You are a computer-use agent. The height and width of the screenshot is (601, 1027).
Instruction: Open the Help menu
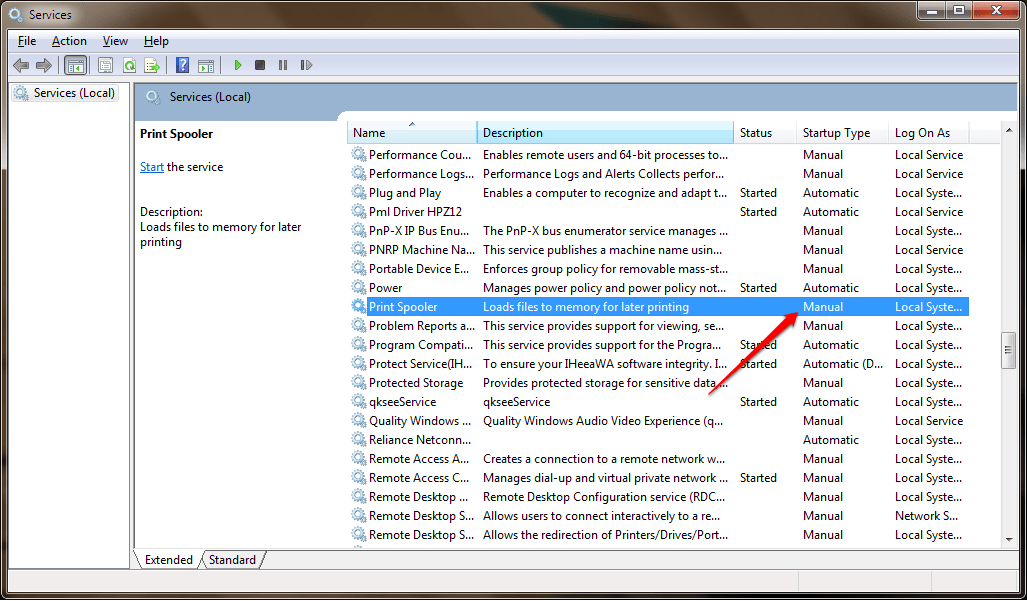point(156,41)
